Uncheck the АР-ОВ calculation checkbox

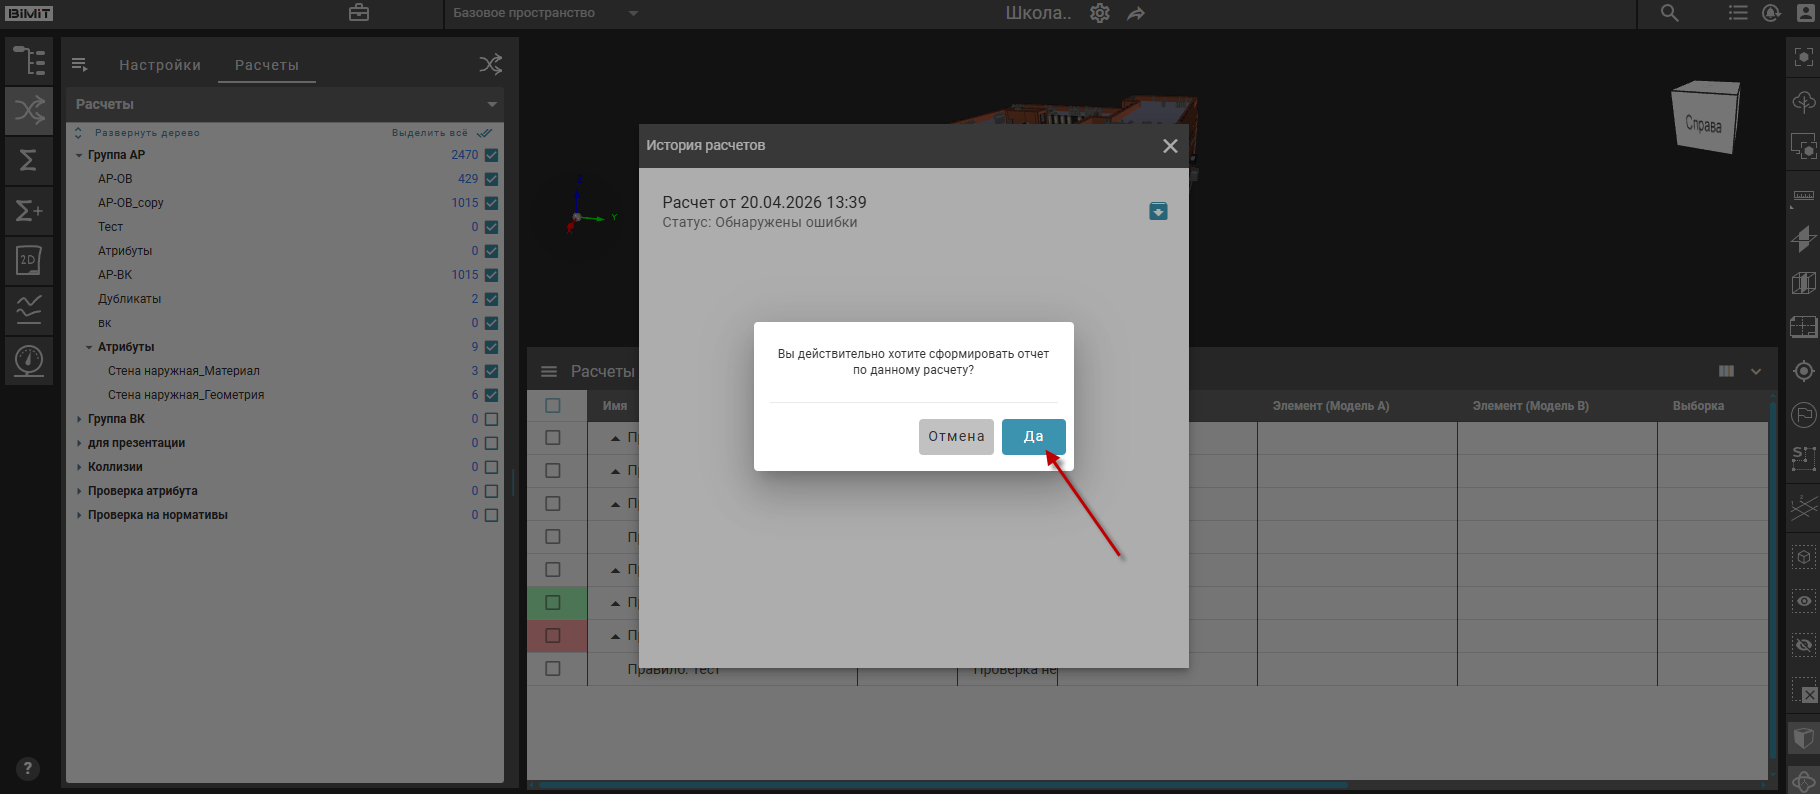click(x=491, y=179)
